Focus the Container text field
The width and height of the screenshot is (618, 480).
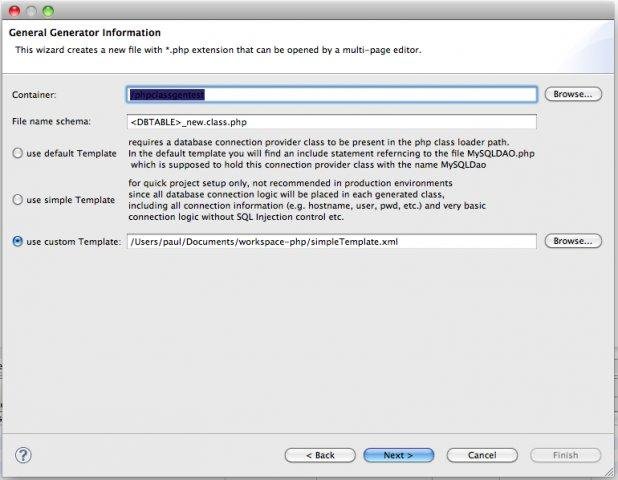(x=332, y=94)
